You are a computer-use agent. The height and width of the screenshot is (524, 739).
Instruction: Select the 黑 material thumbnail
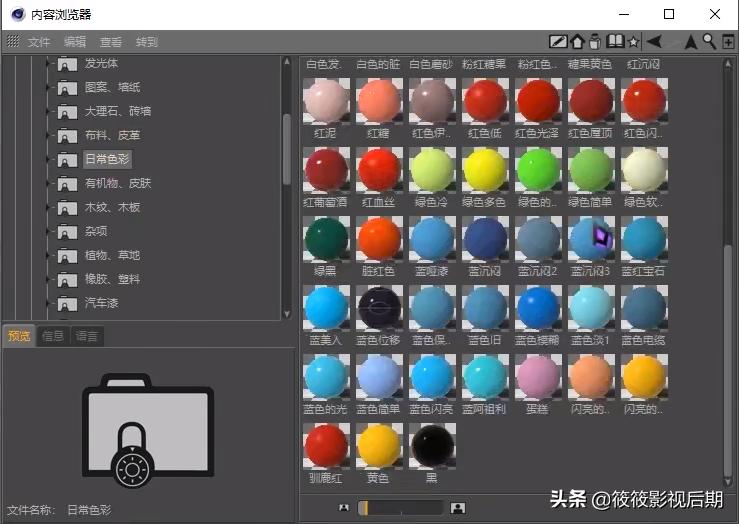(432, 446)
